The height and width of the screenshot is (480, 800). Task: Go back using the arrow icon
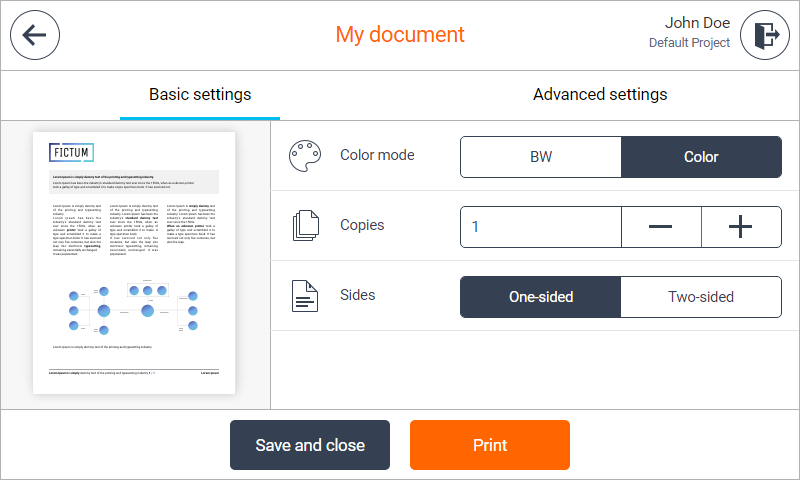click(35, 35)
